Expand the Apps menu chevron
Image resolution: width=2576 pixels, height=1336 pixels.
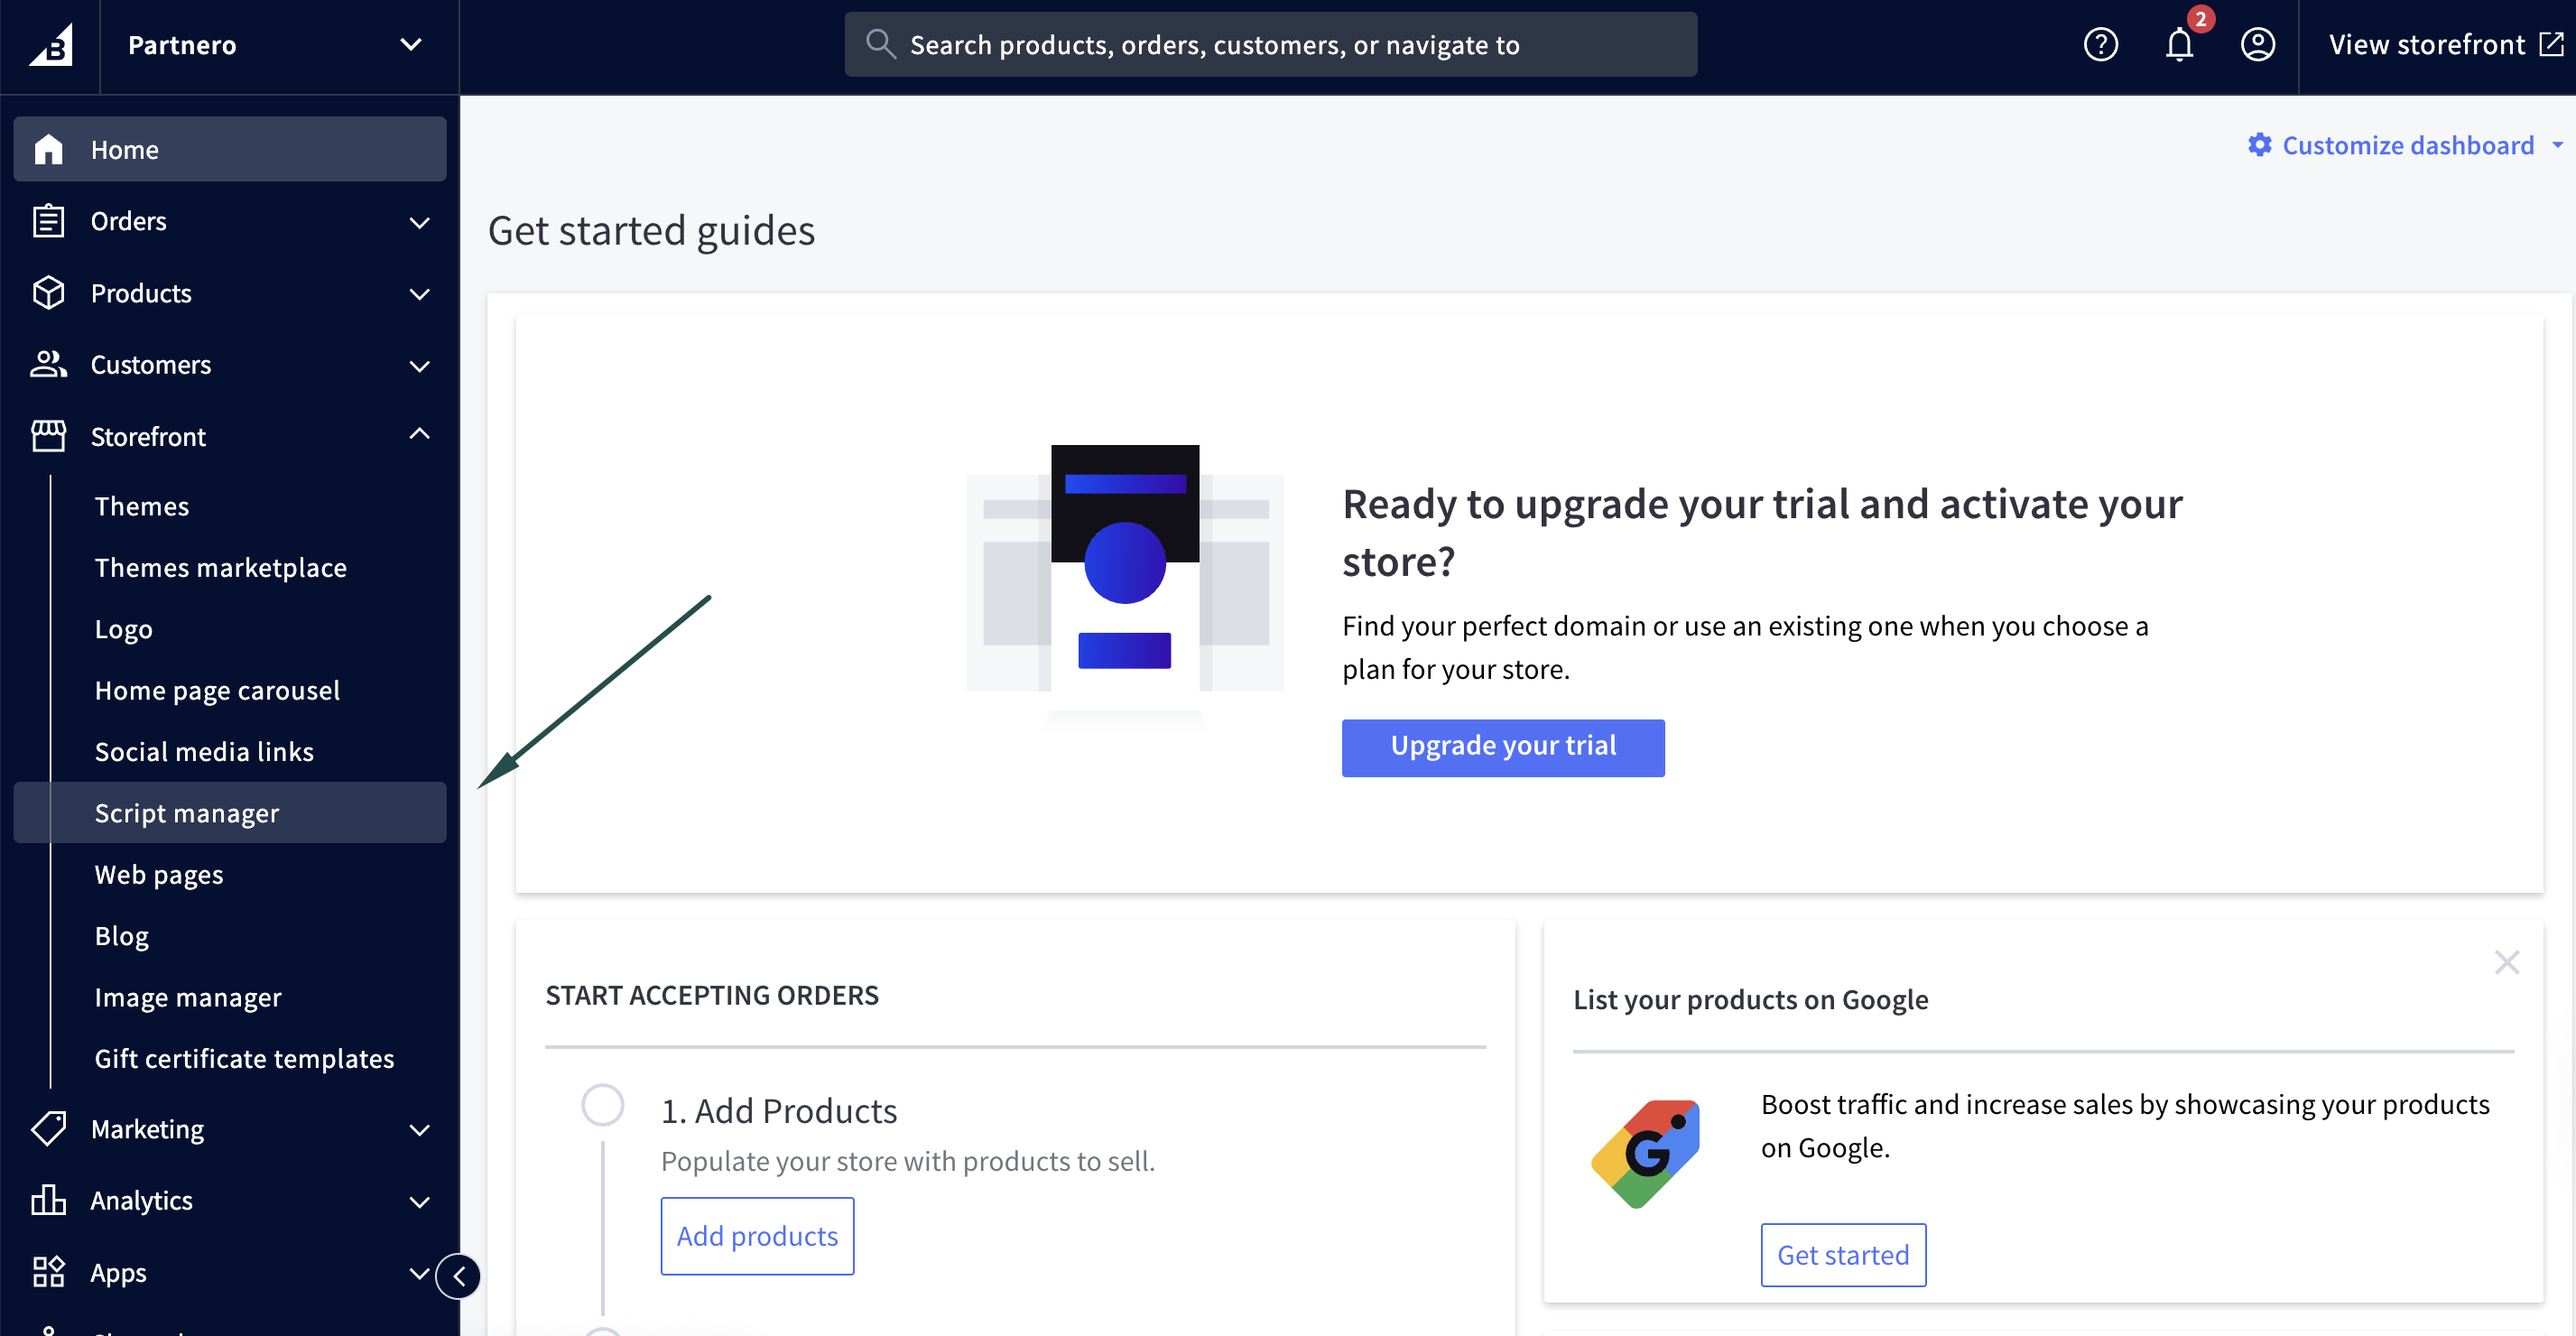[x=420, y=1273]
